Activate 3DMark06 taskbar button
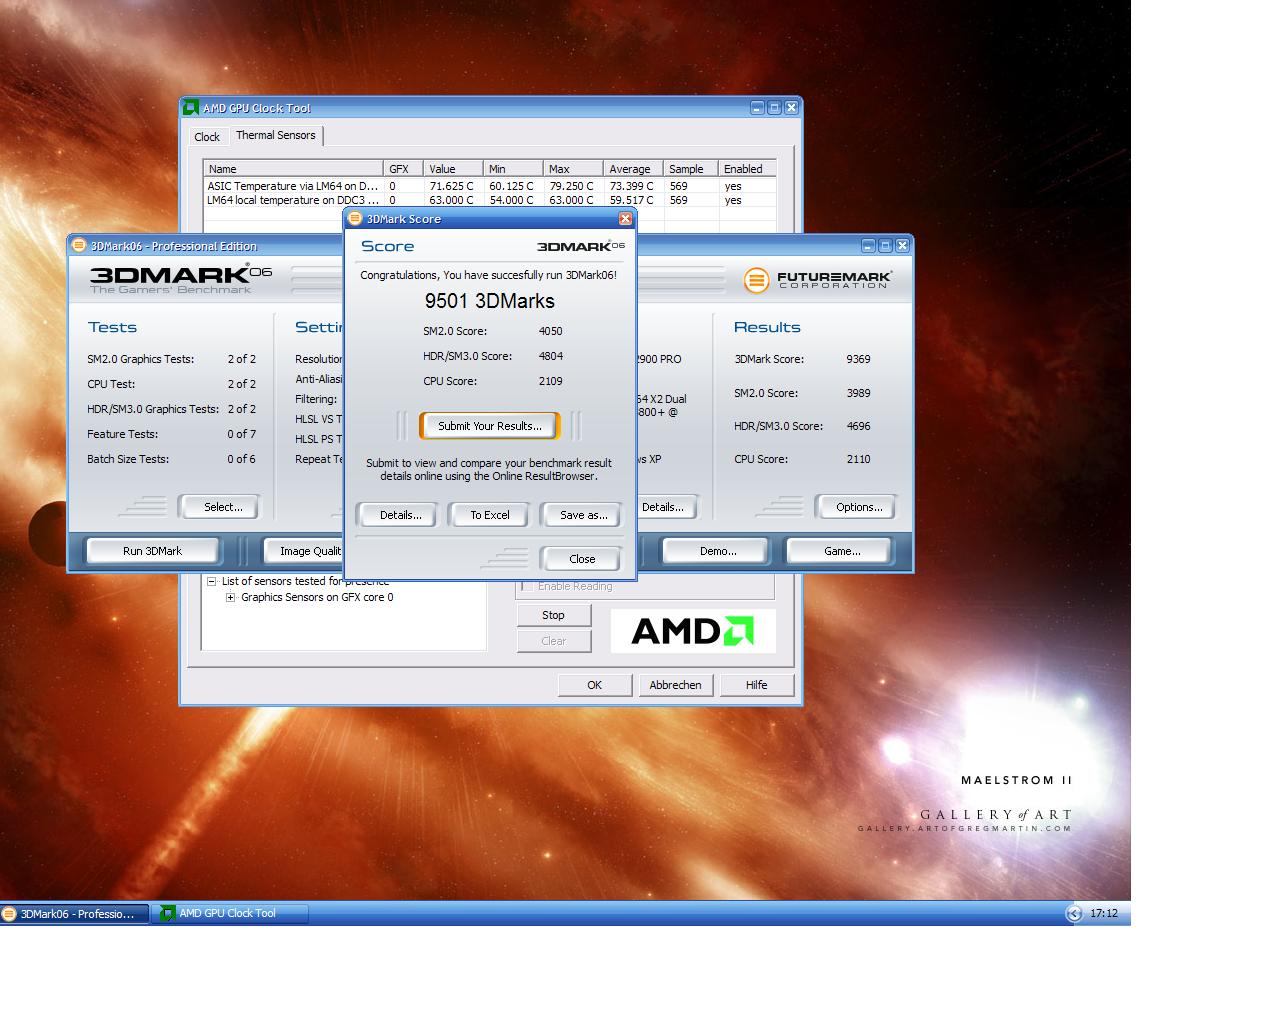 74,914
